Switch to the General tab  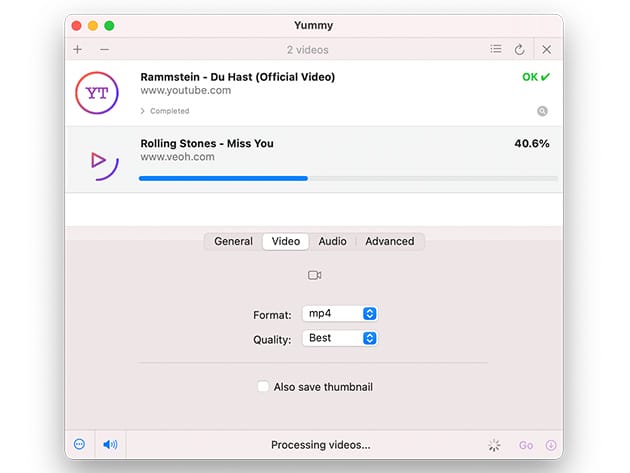[233, 241]
